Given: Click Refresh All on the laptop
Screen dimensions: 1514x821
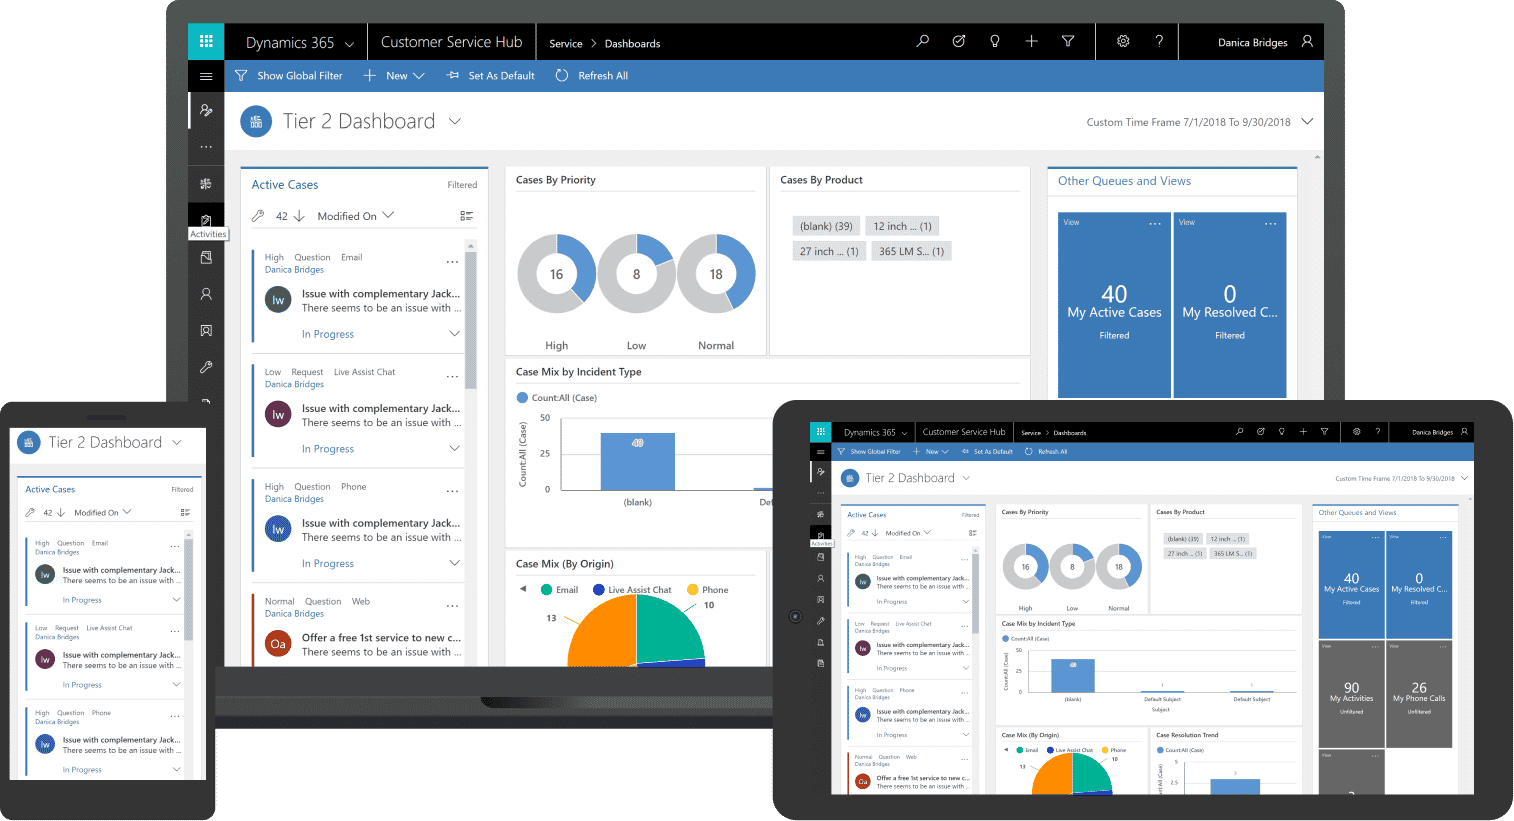Looking at the screenshot, I should tap(592, 76).
